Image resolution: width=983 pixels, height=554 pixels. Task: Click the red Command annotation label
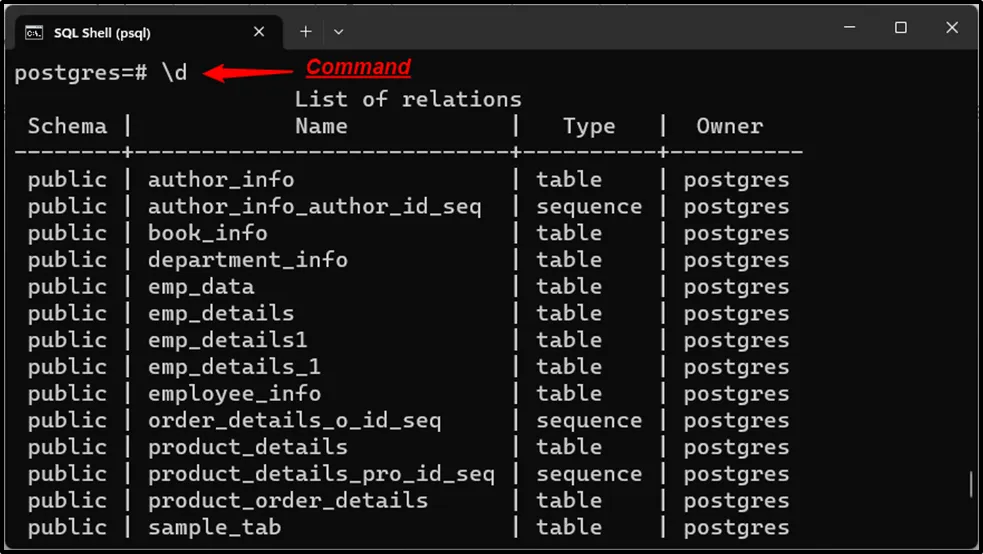tap(358, 67)
